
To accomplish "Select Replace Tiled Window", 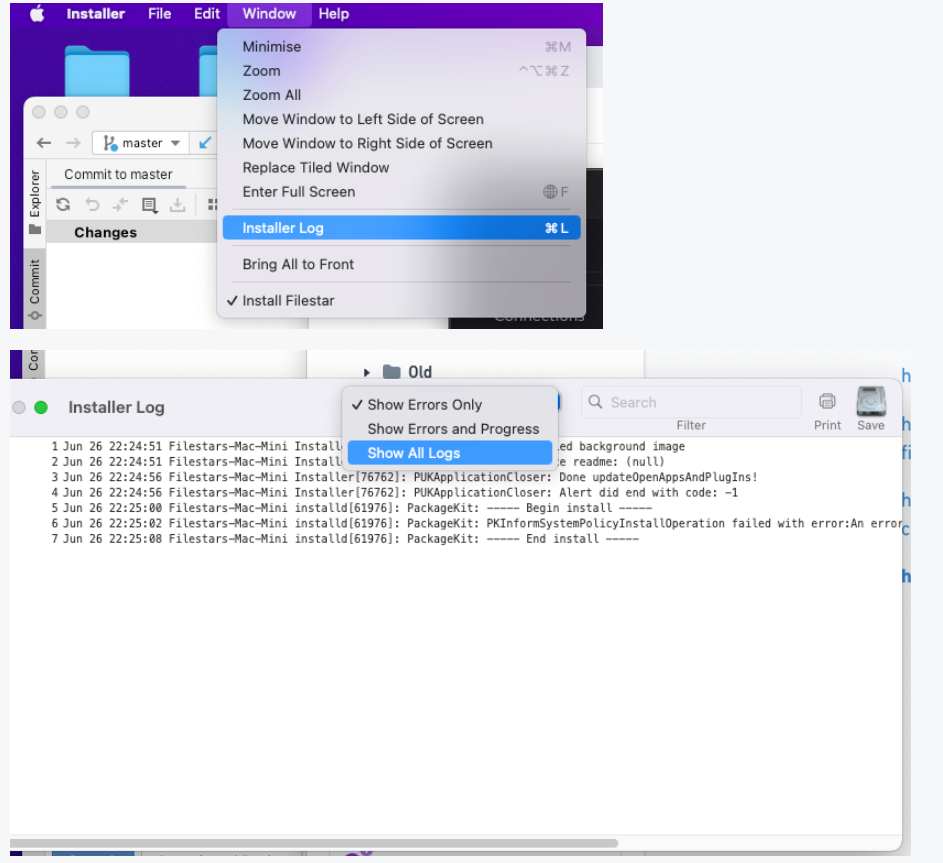I will (401, 168).
